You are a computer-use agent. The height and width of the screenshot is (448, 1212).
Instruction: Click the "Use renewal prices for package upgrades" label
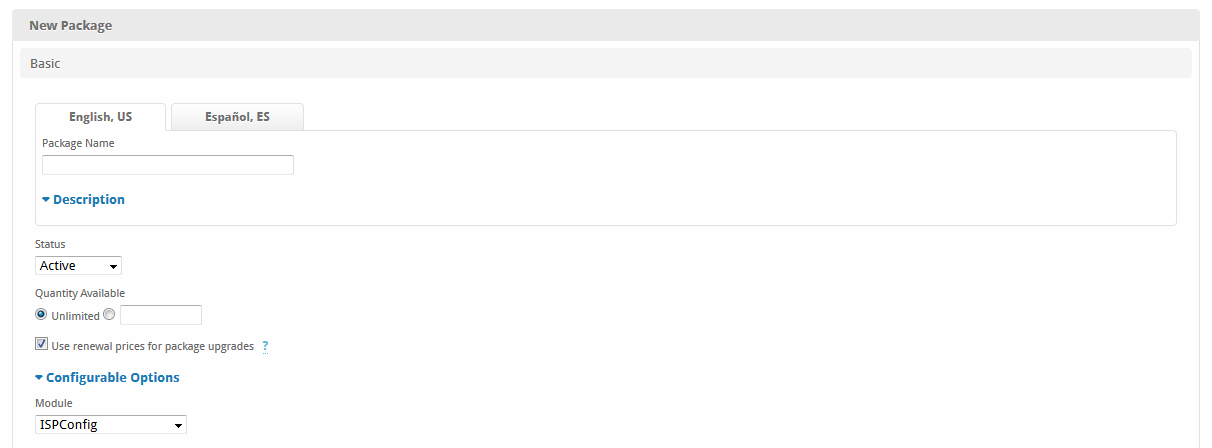(152, 347)
